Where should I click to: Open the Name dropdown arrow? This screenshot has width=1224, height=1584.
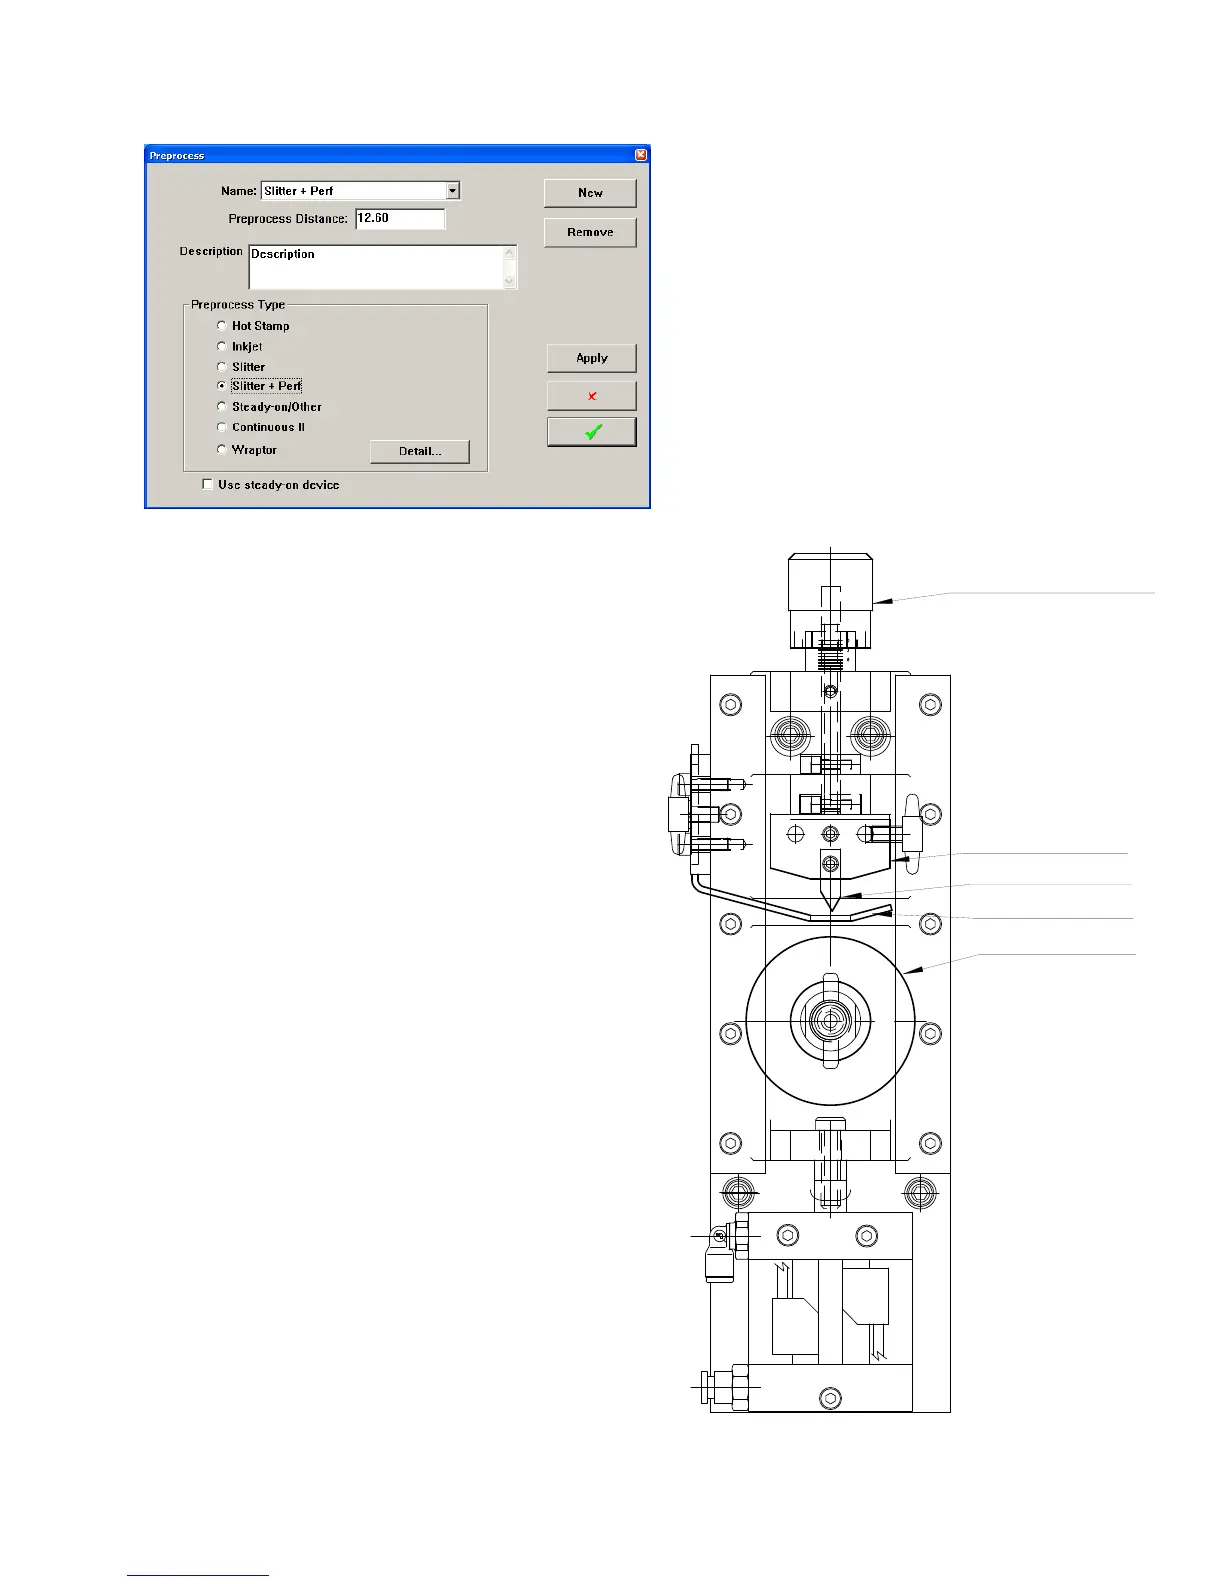453,191
